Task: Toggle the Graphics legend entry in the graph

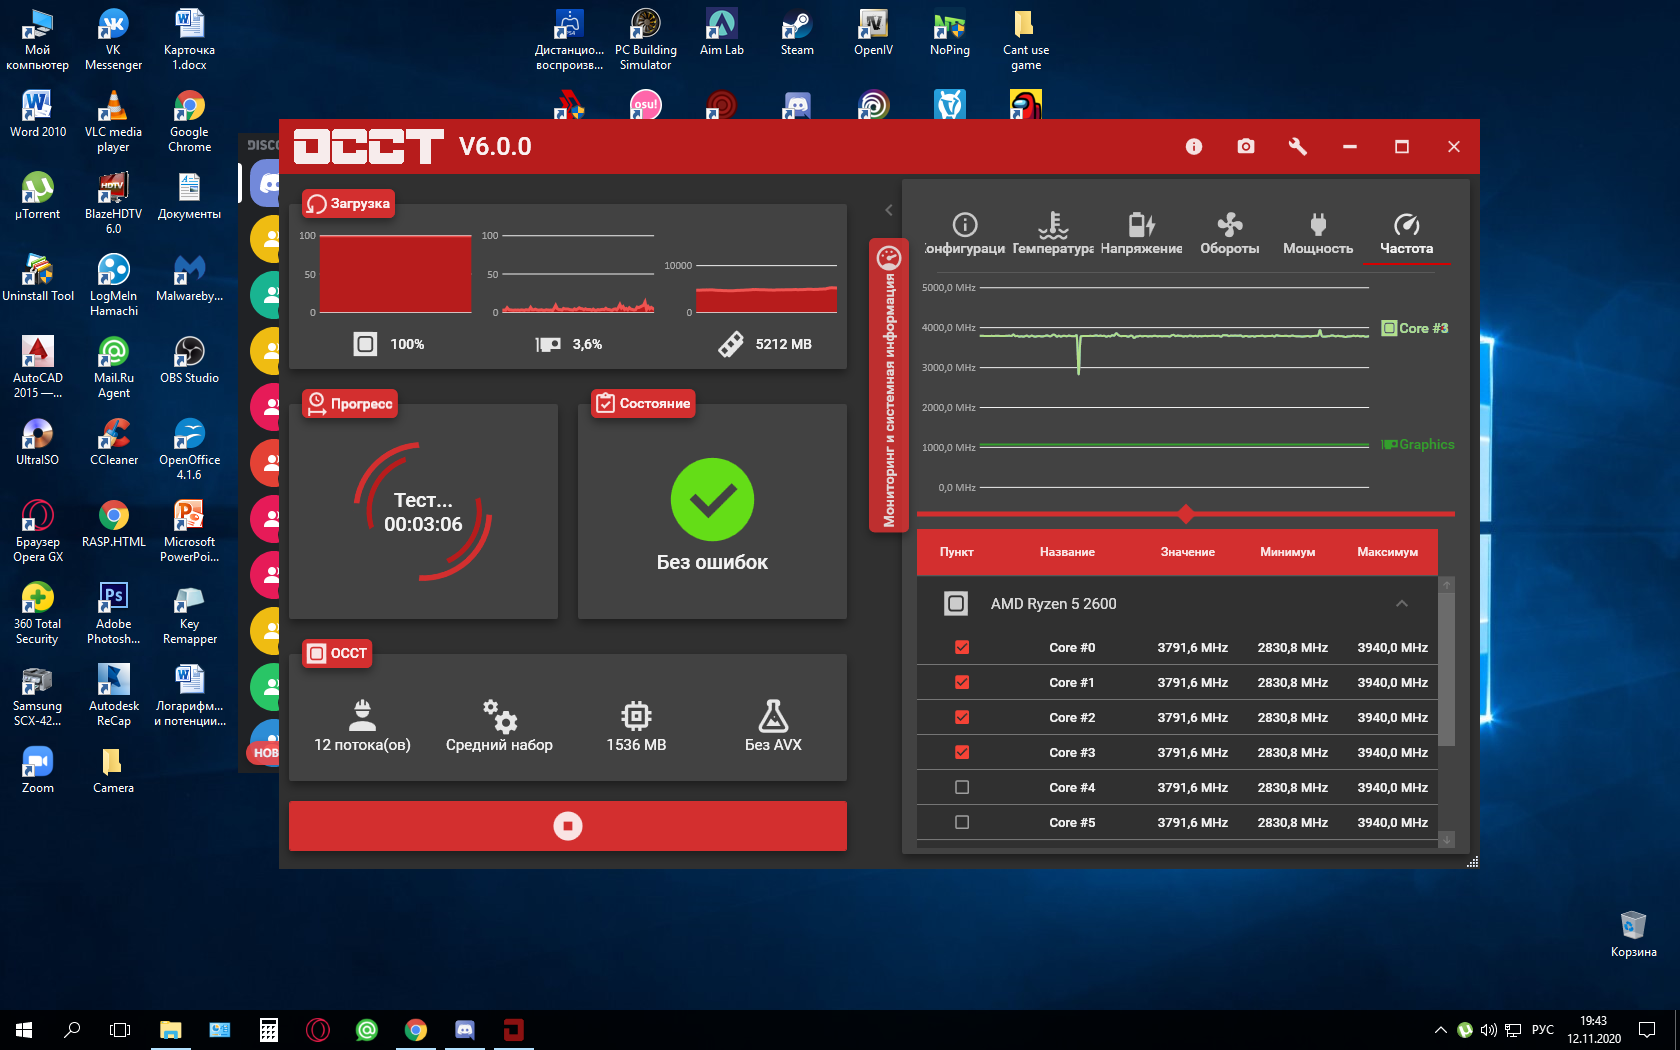Action: pos(1418,444)
